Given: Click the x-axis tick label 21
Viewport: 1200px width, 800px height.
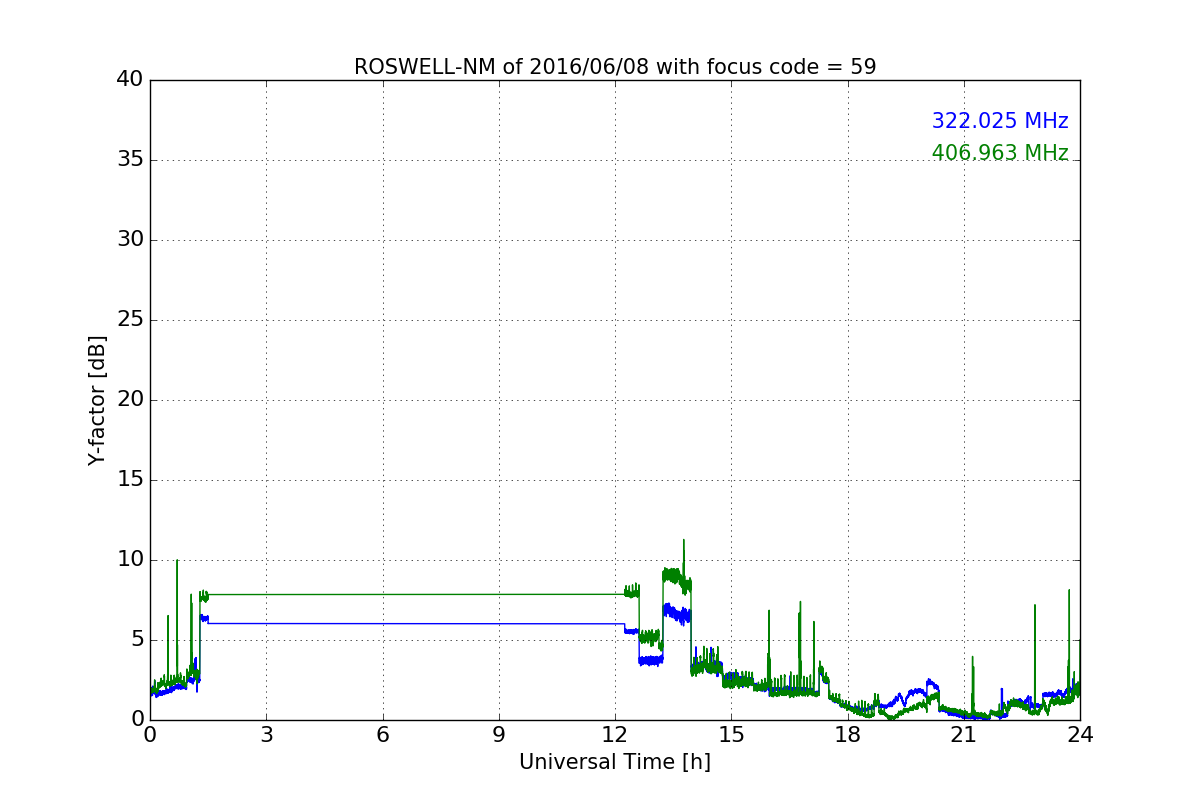Looking at the screenshot, I should point(964,735).
